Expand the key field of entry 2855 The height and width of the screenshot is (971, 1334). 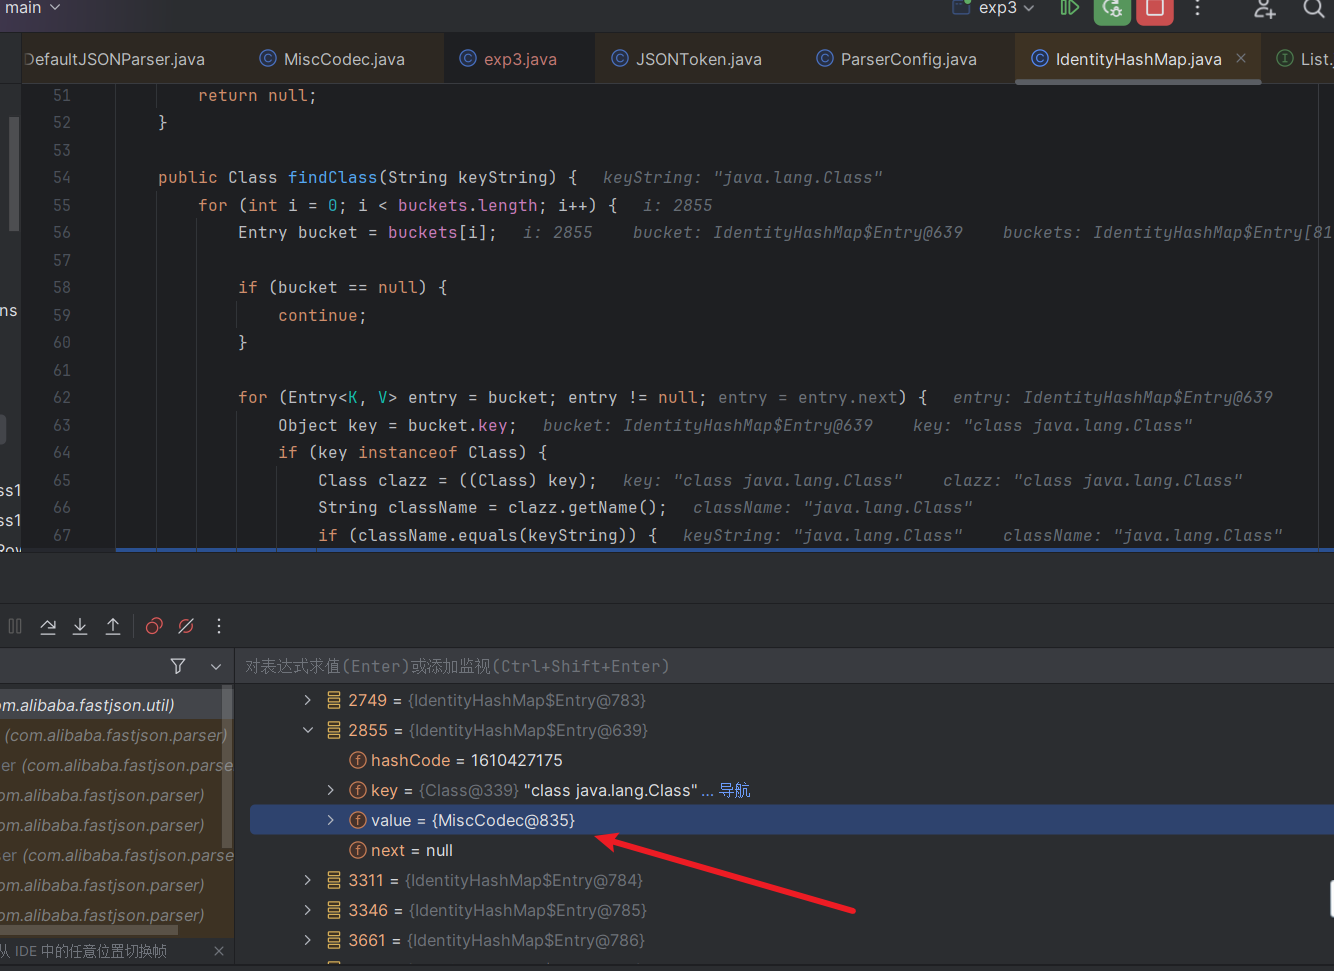(331, 790)
